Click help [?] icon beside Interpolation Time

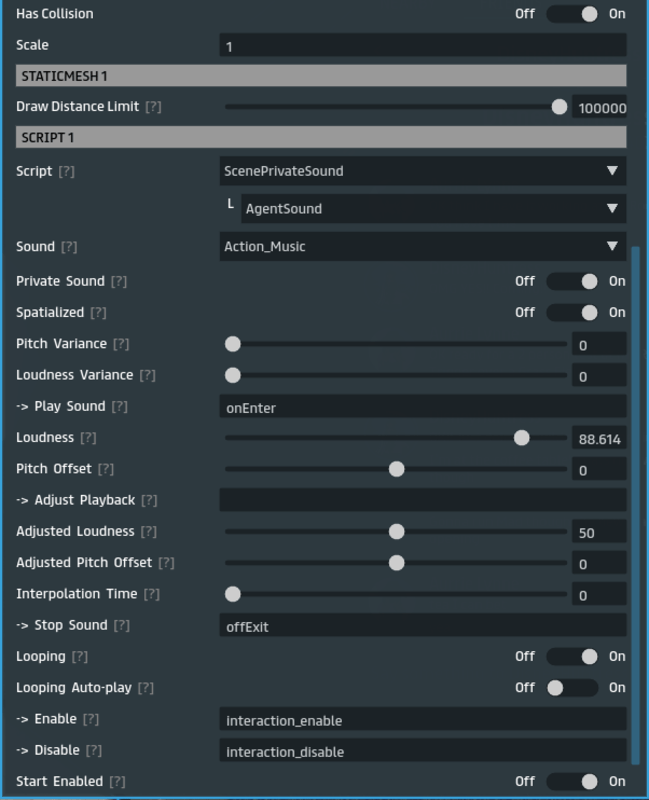[152, 594]
